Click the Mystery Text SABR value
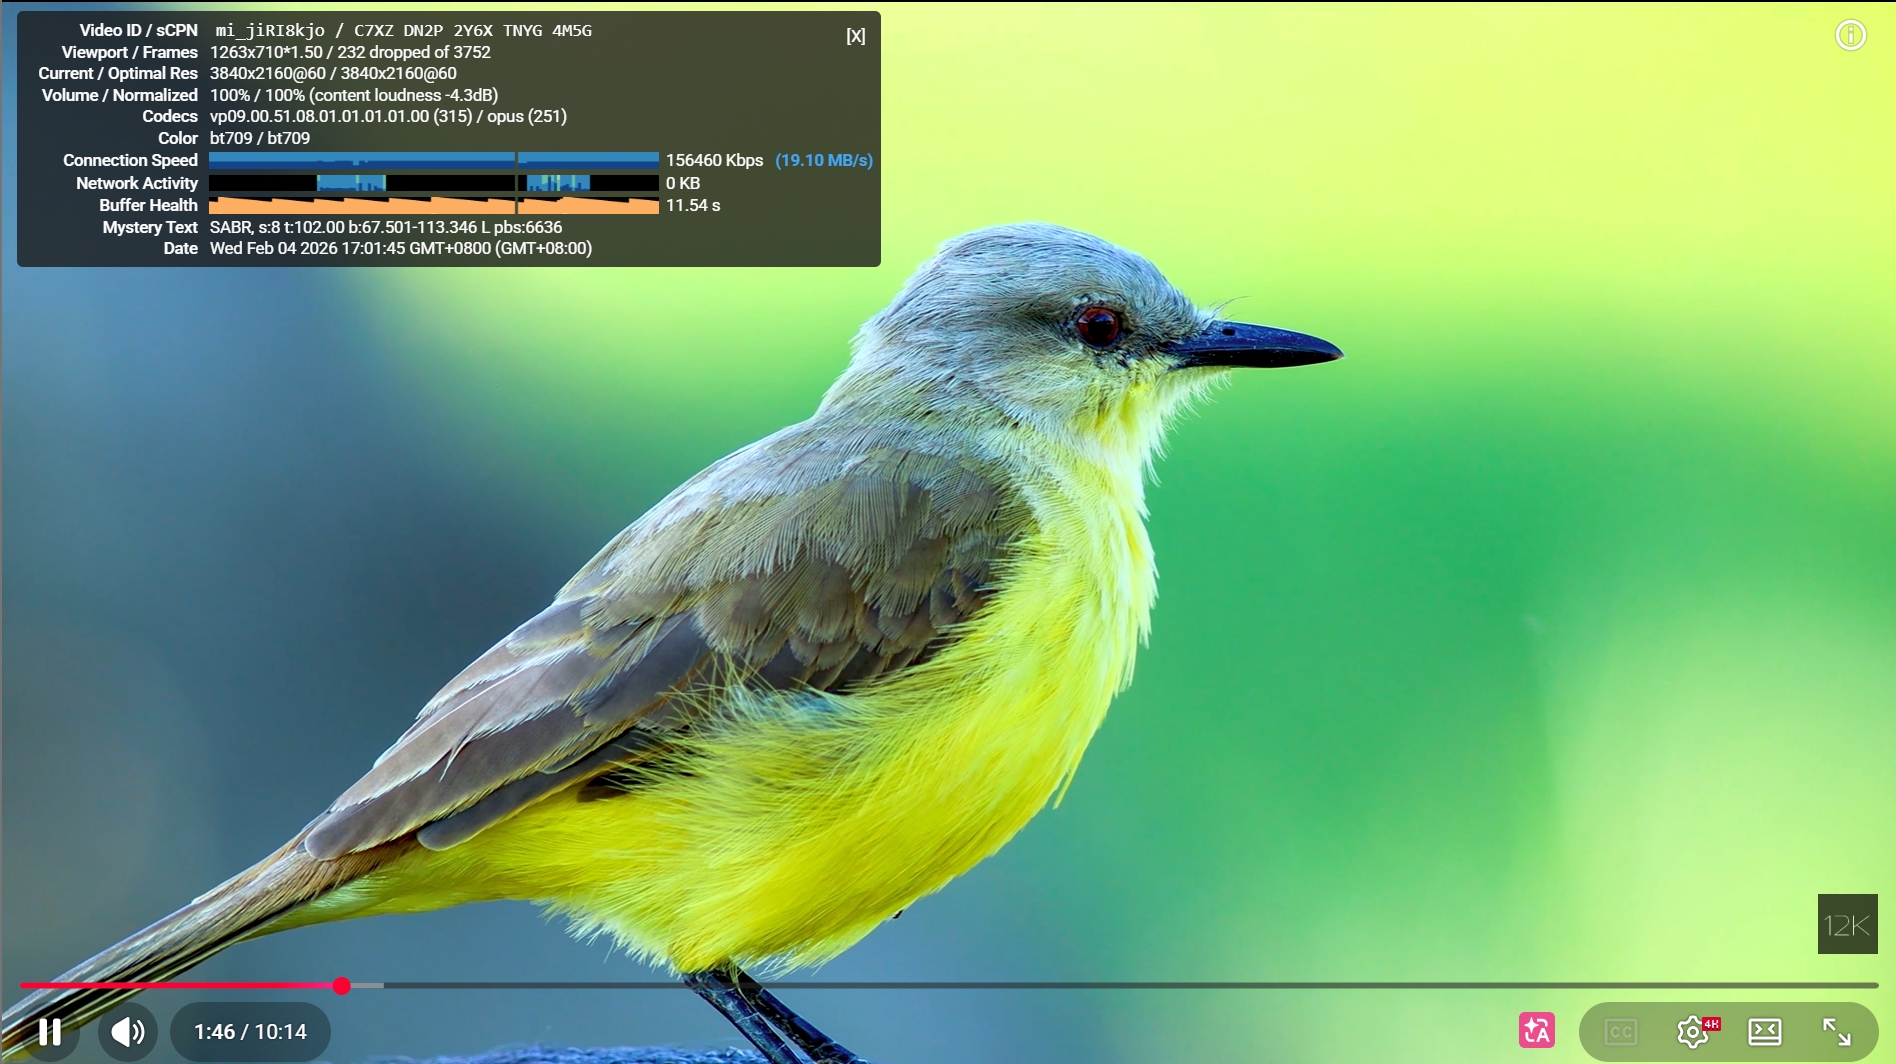Screen dimensions: 1896x1064 pyautogui.click(x=386, y=228)
